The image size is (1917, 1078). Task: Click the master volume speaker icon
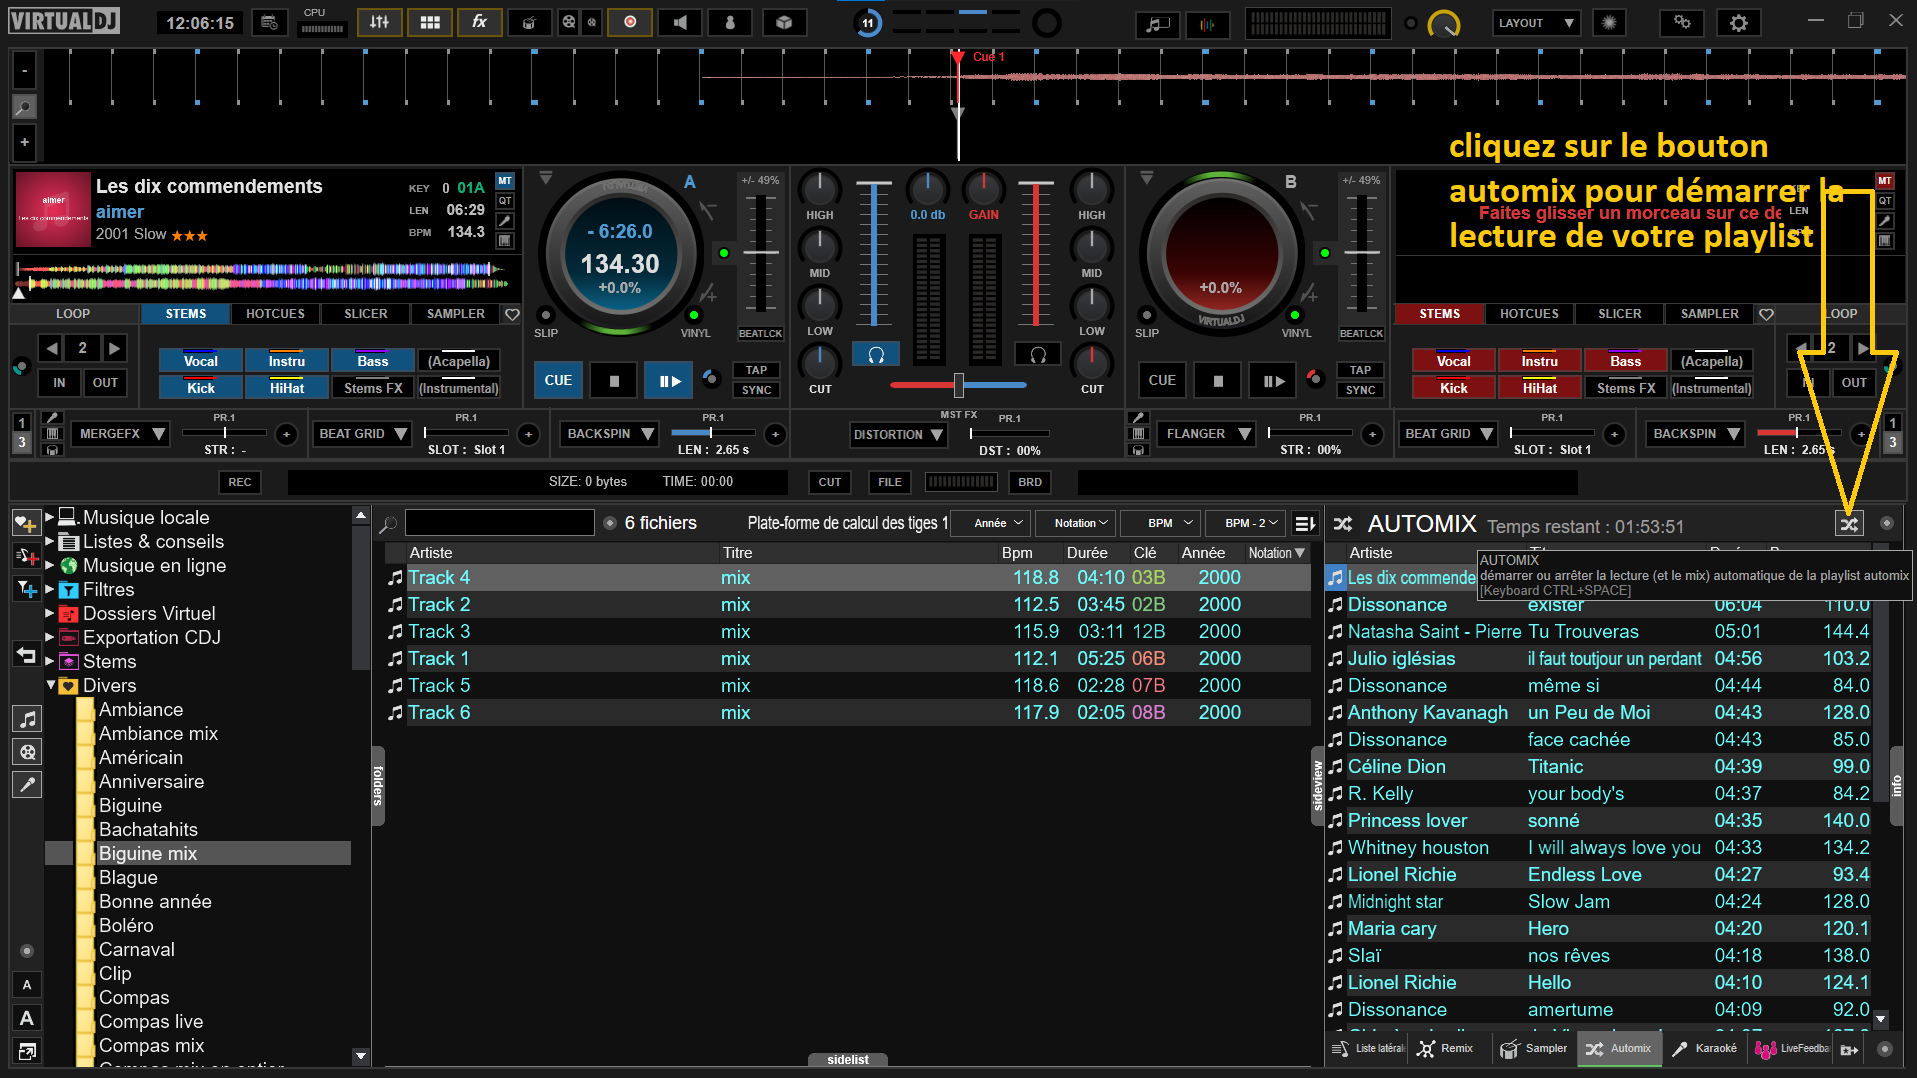[x=680, y=22]
